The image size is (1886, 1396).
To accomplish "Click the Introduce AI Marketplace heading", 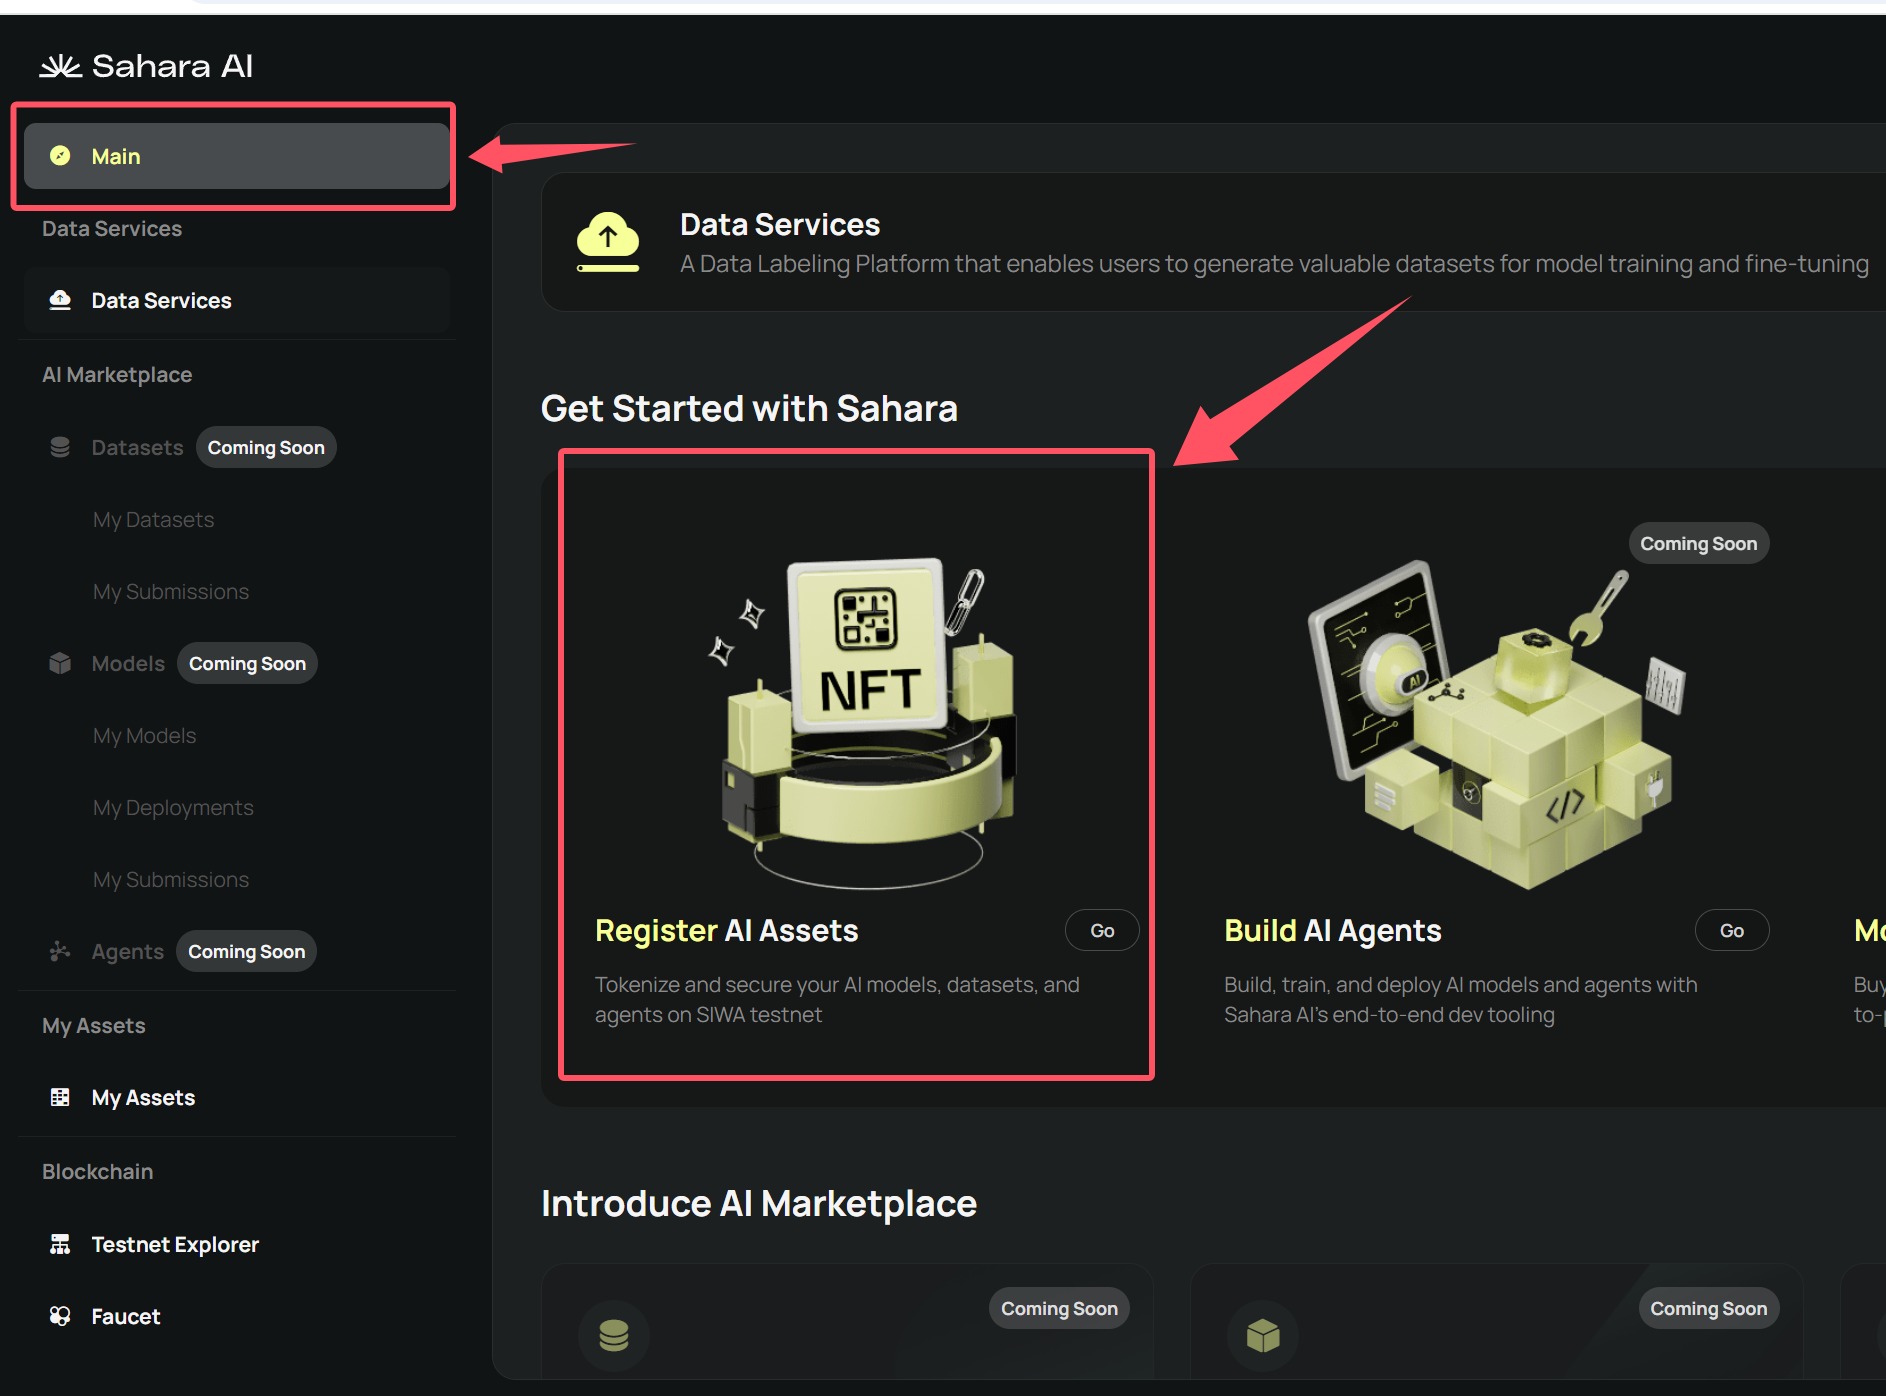I will click(x=759, y=1203).
